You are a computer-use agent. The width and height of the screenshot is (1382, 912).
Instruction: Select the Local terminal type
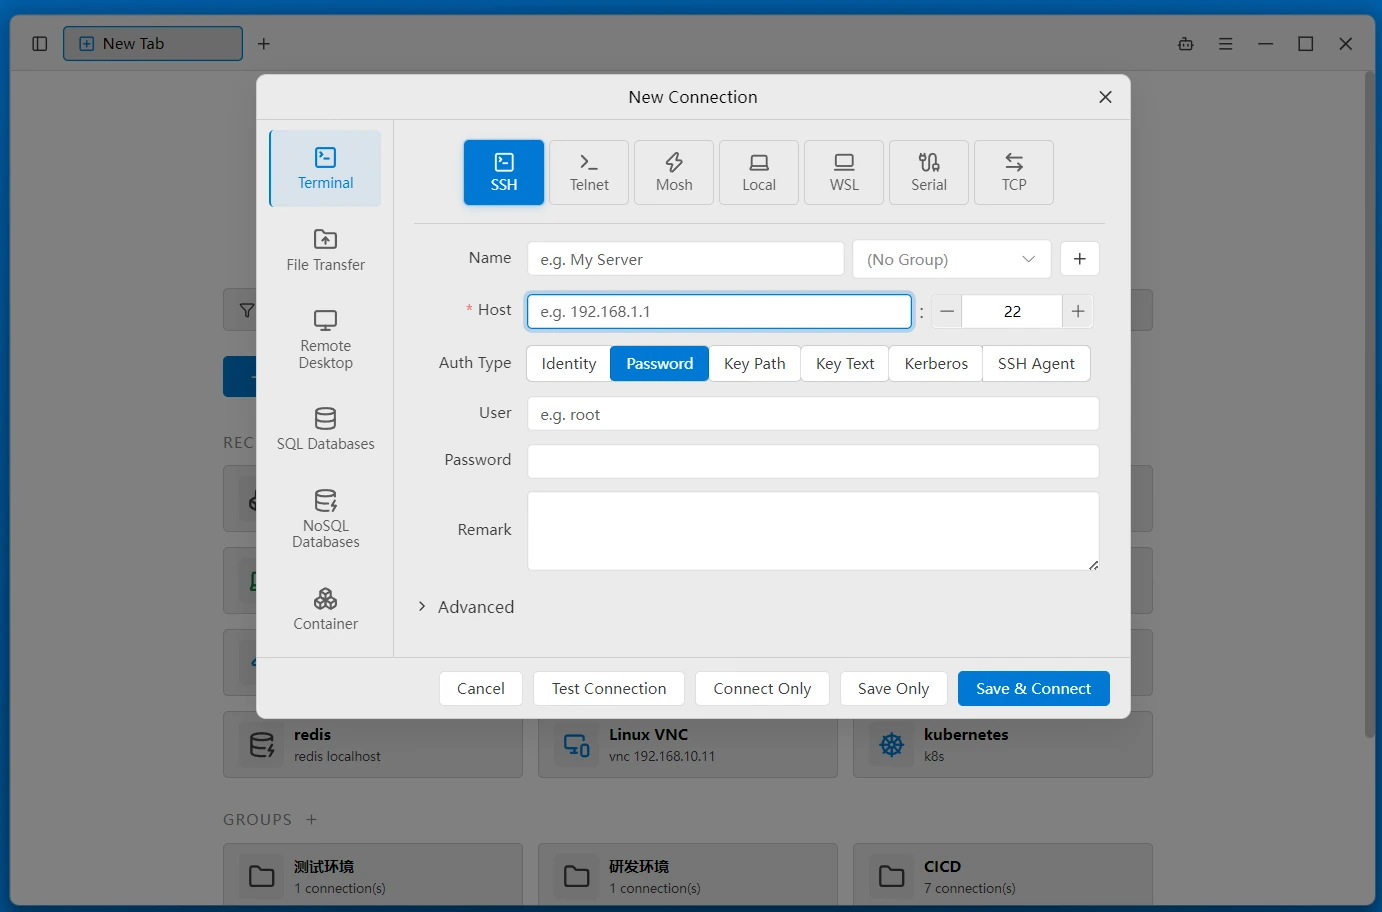coord(759,172)
